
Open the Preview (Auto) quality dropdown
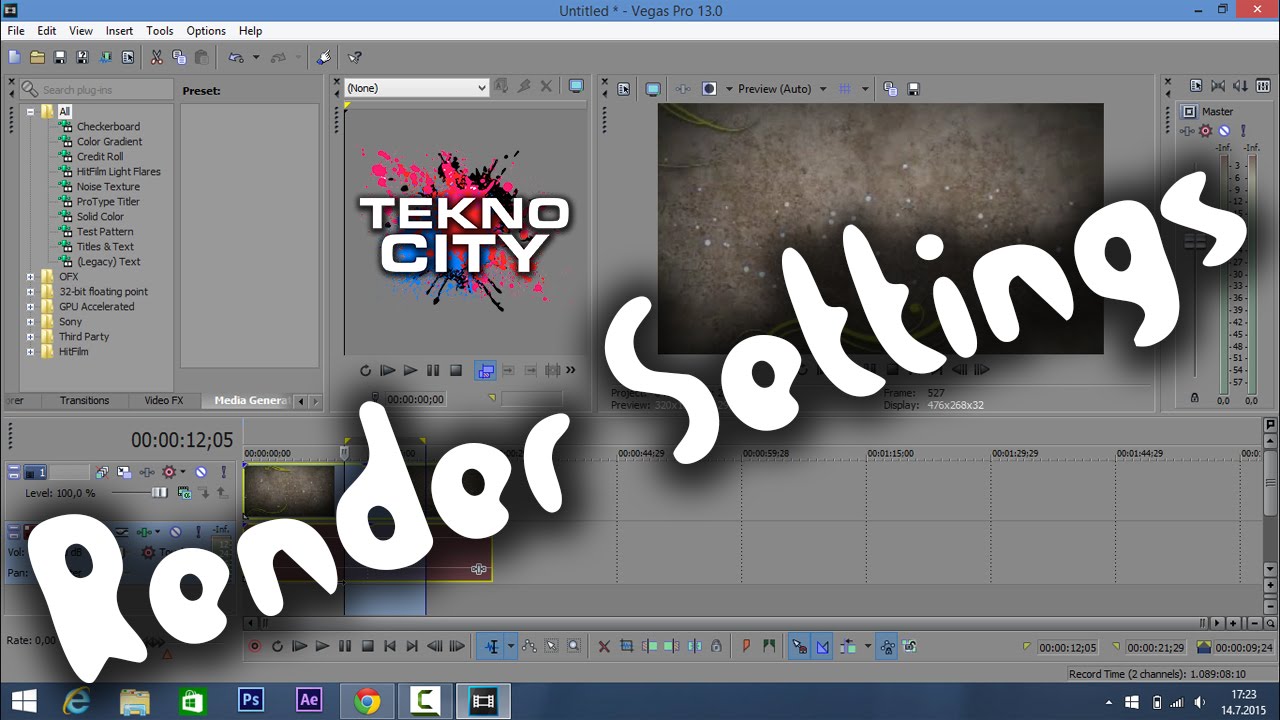click(823, 89)
